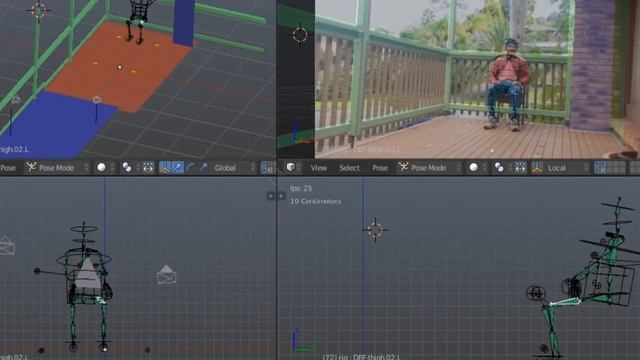
Task: Toggle the 3D manipulator axes icon in left header
Action: click(164, 168)
